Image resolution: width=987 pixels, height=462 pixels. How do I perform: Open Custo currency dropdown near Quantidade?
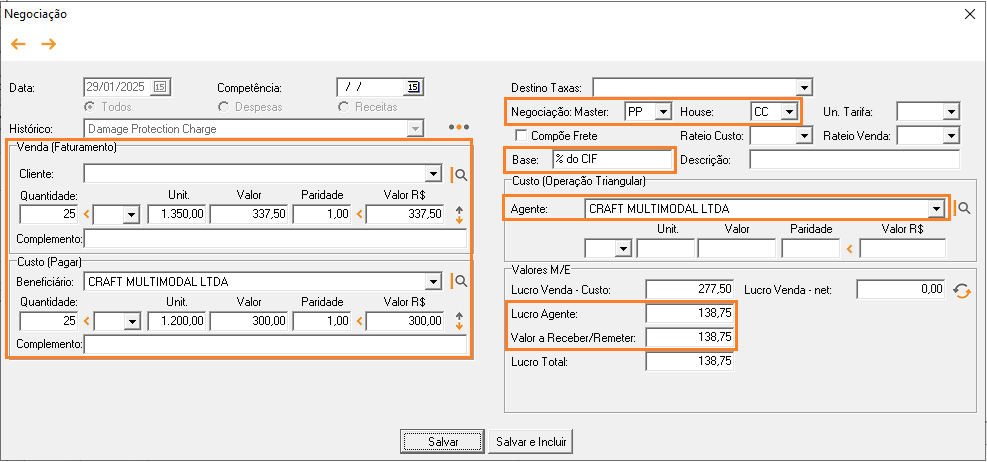(131, 322)
